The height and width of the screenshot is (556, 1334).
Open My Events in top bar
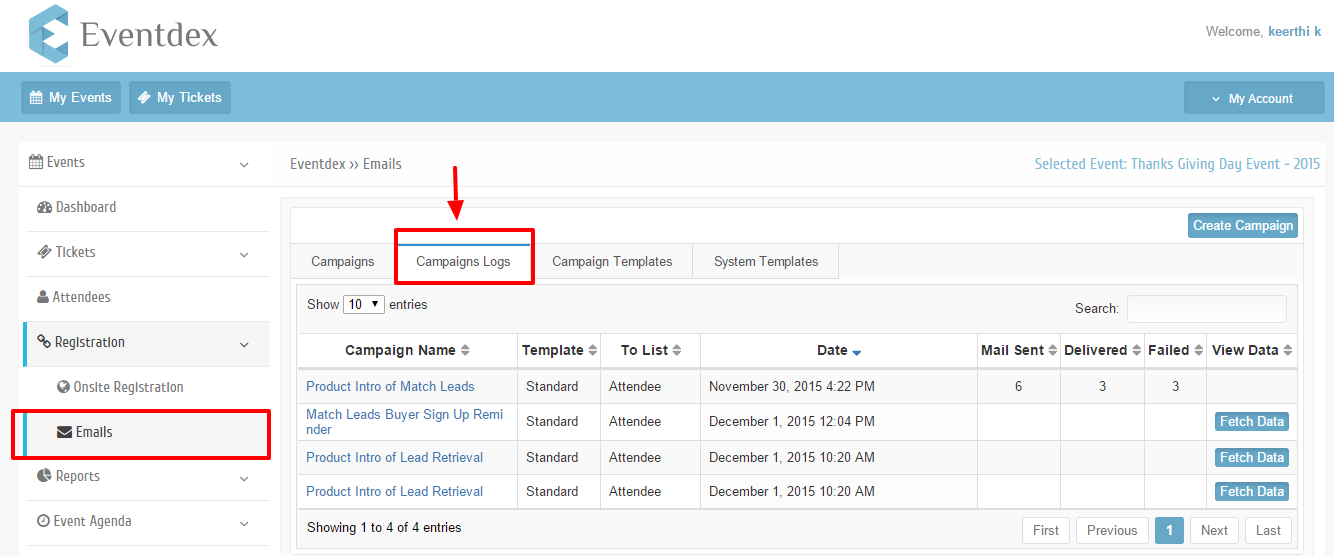(x=71, y=98)
